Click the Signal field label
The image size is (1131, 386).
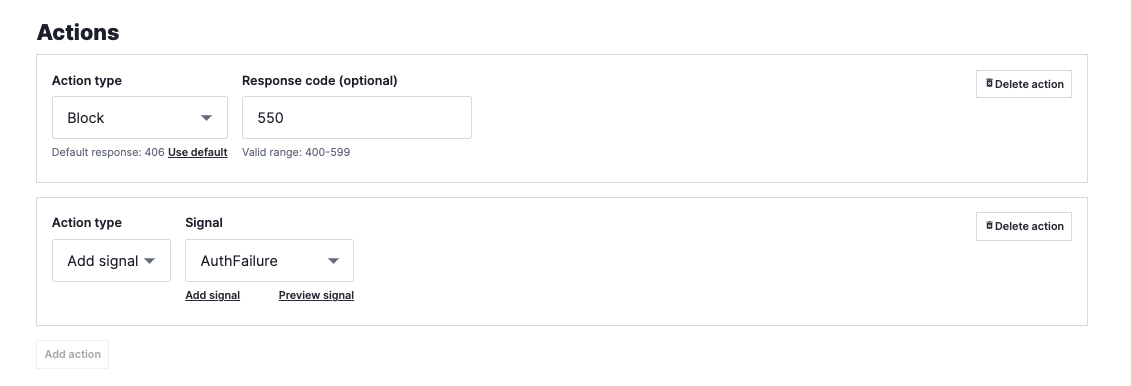coord(204,223)
